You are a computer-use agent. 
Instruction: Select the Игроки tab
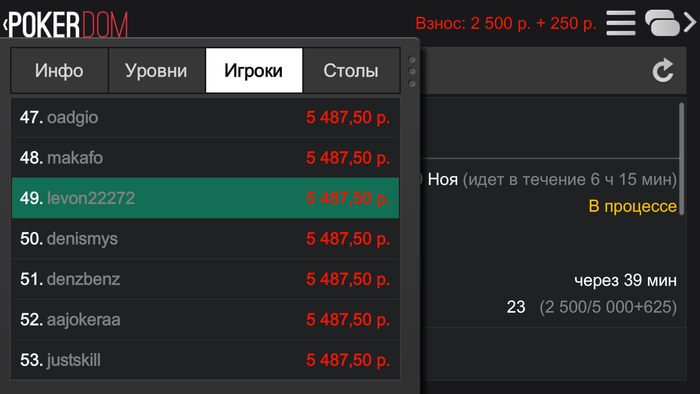(254, 71)
